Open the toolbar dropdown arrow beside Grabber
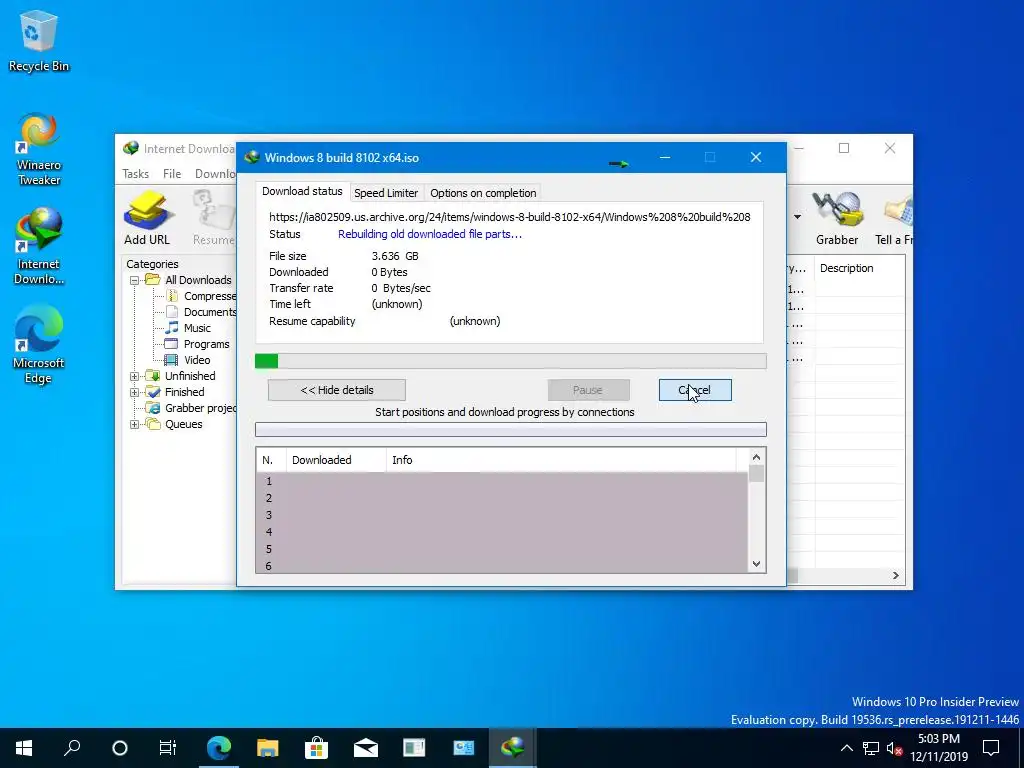Viewport: 1024px width, 768px height. click(797, 217)
